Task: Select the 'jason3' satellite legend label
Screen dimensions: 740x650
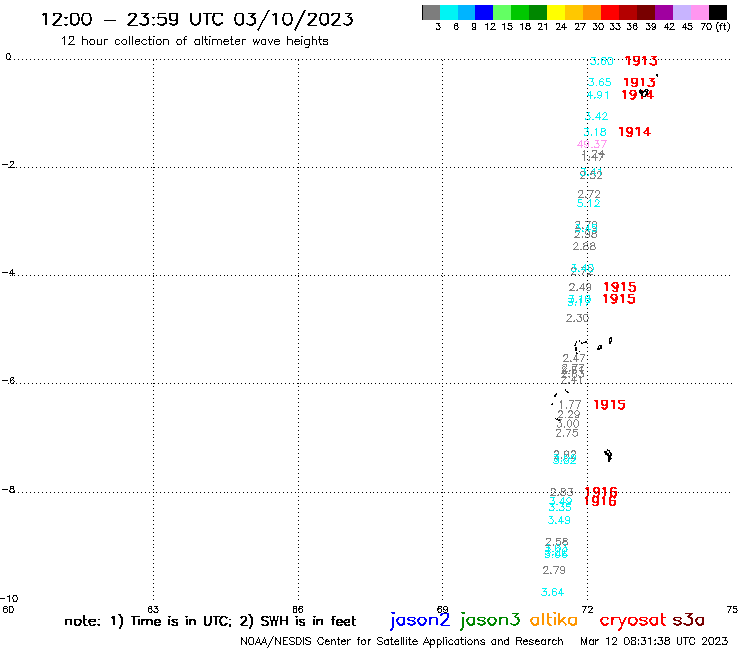Action: (x=490, y=620)
